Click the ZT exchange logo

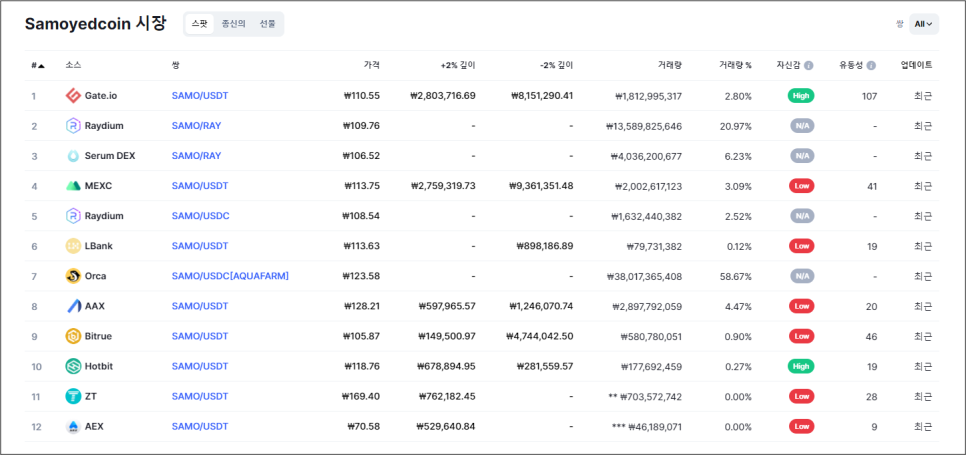coord(73,397)
